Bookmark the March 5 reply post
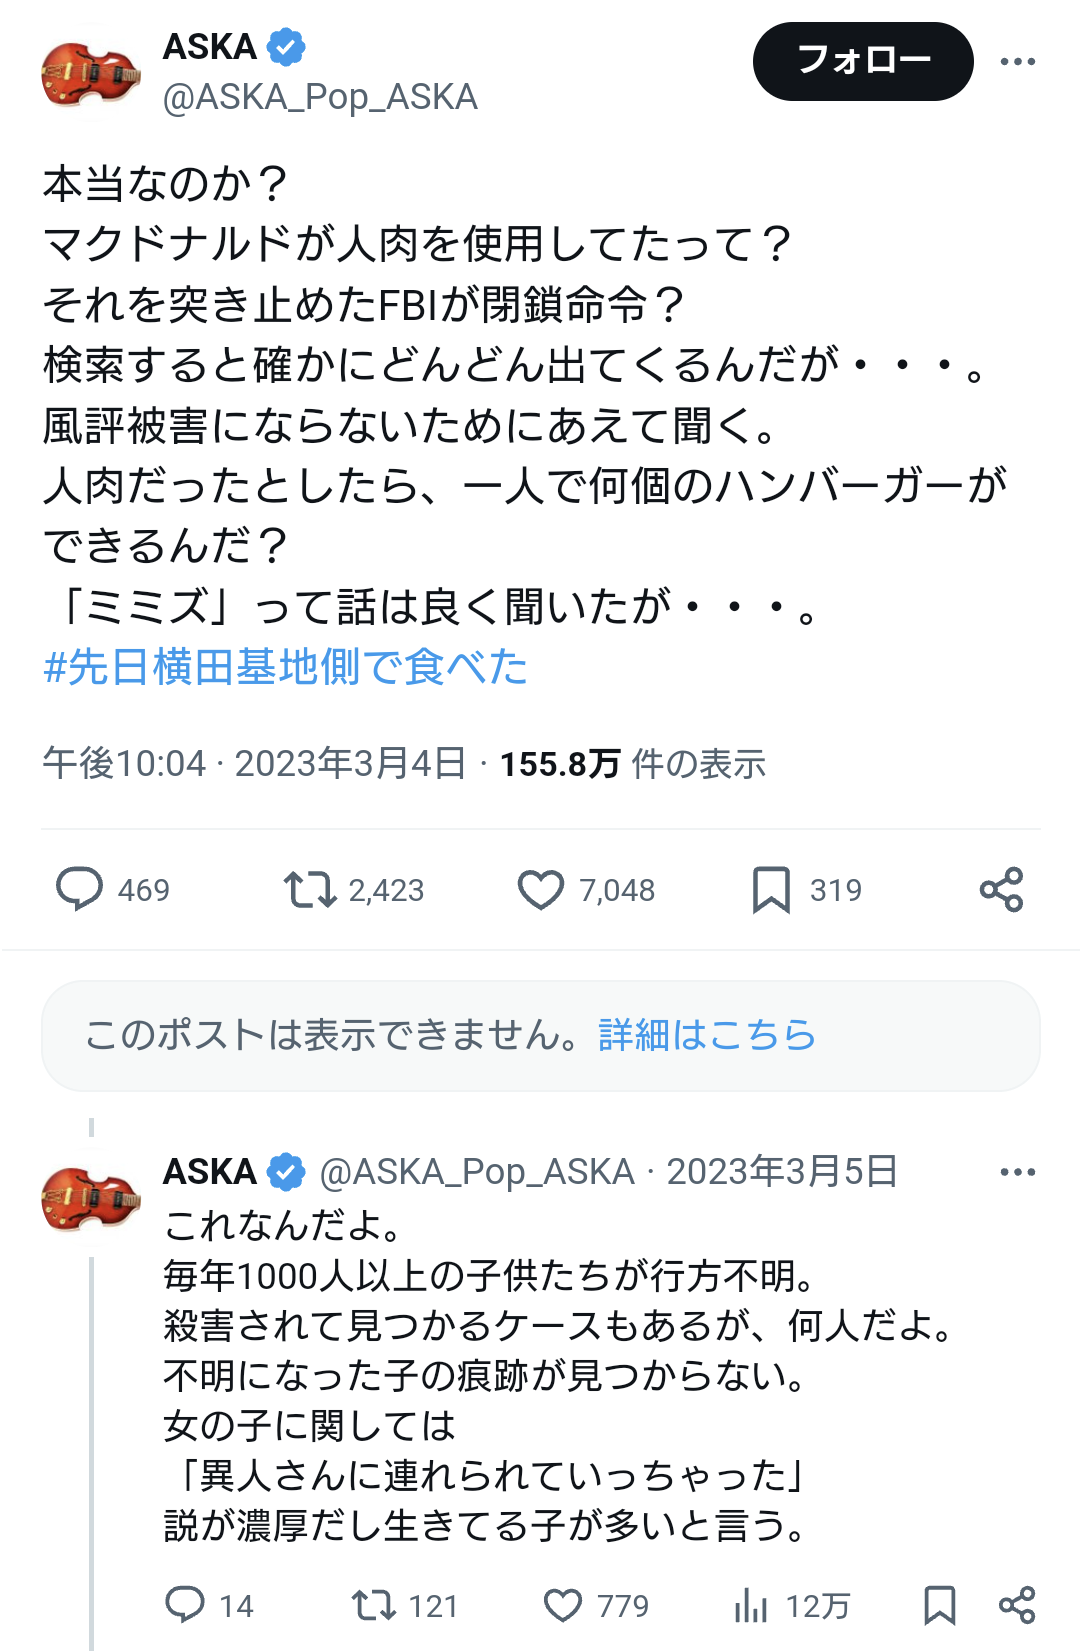 pos(939,1605)
